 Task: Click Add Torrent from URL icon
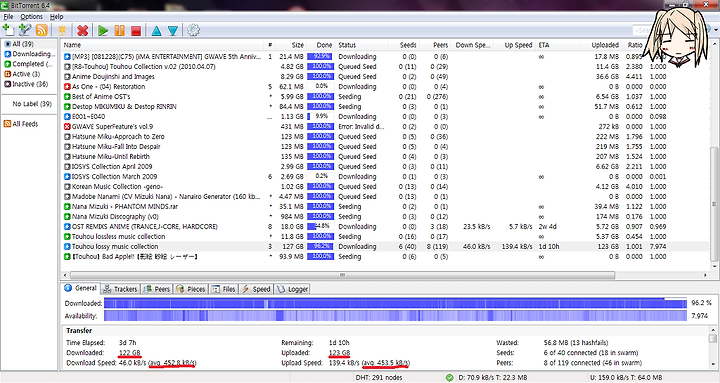[25, 30]
